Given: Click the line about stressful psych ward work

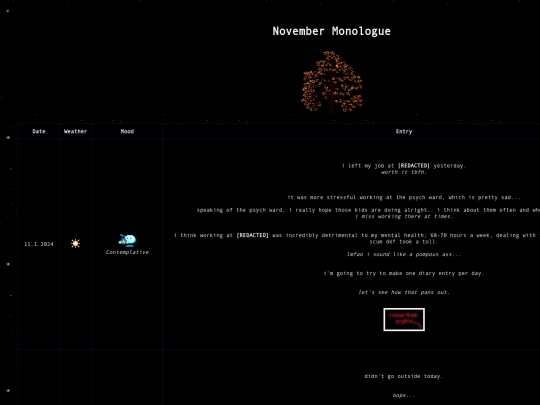Looking at the screenshot, I should [404, 197].
